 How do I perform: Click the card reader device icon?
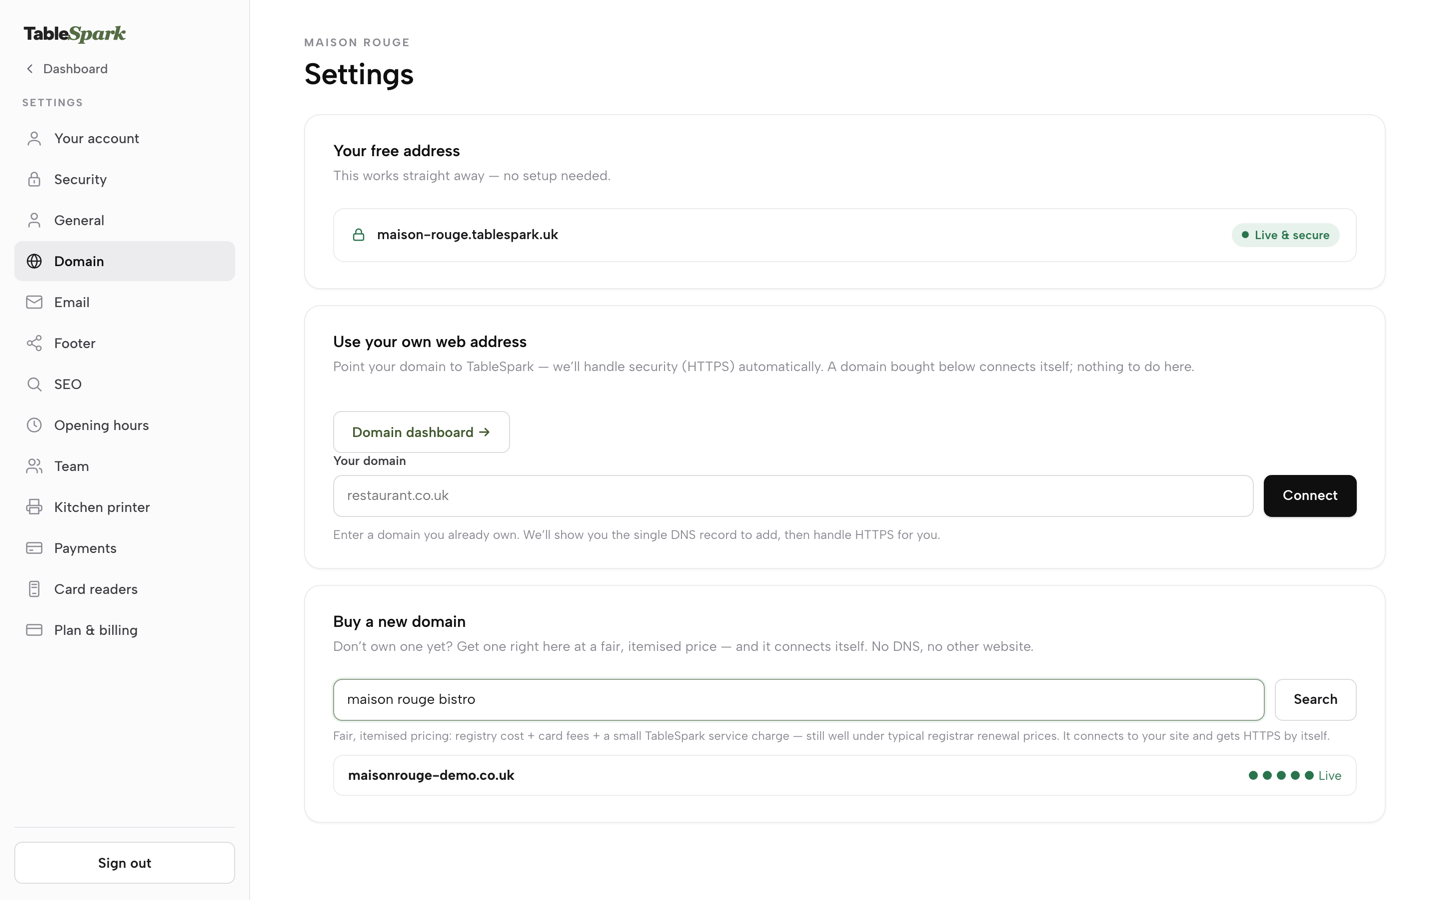point(34,590)
